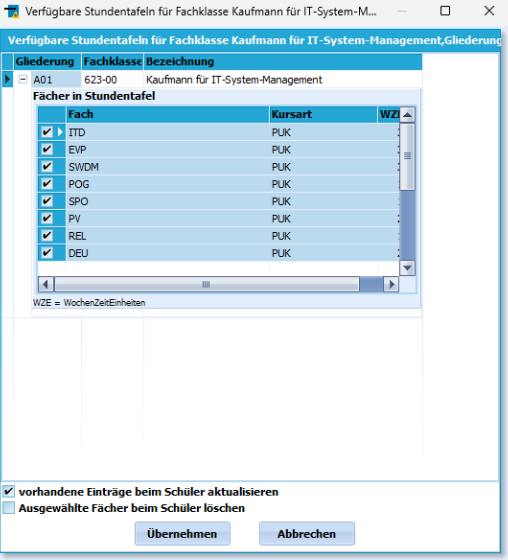Collapse the A01 Gliederung row
Screen dimensions: 508x560
click(x=23, y=79)
